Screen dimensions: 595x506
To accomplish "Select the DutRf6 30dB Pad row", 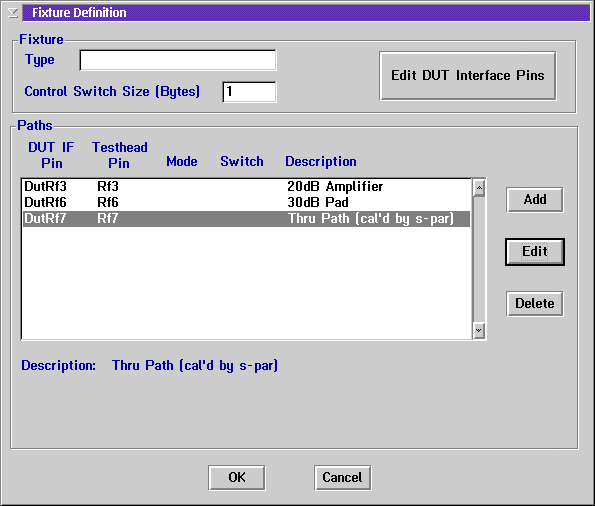I will [x=247, y=202].
